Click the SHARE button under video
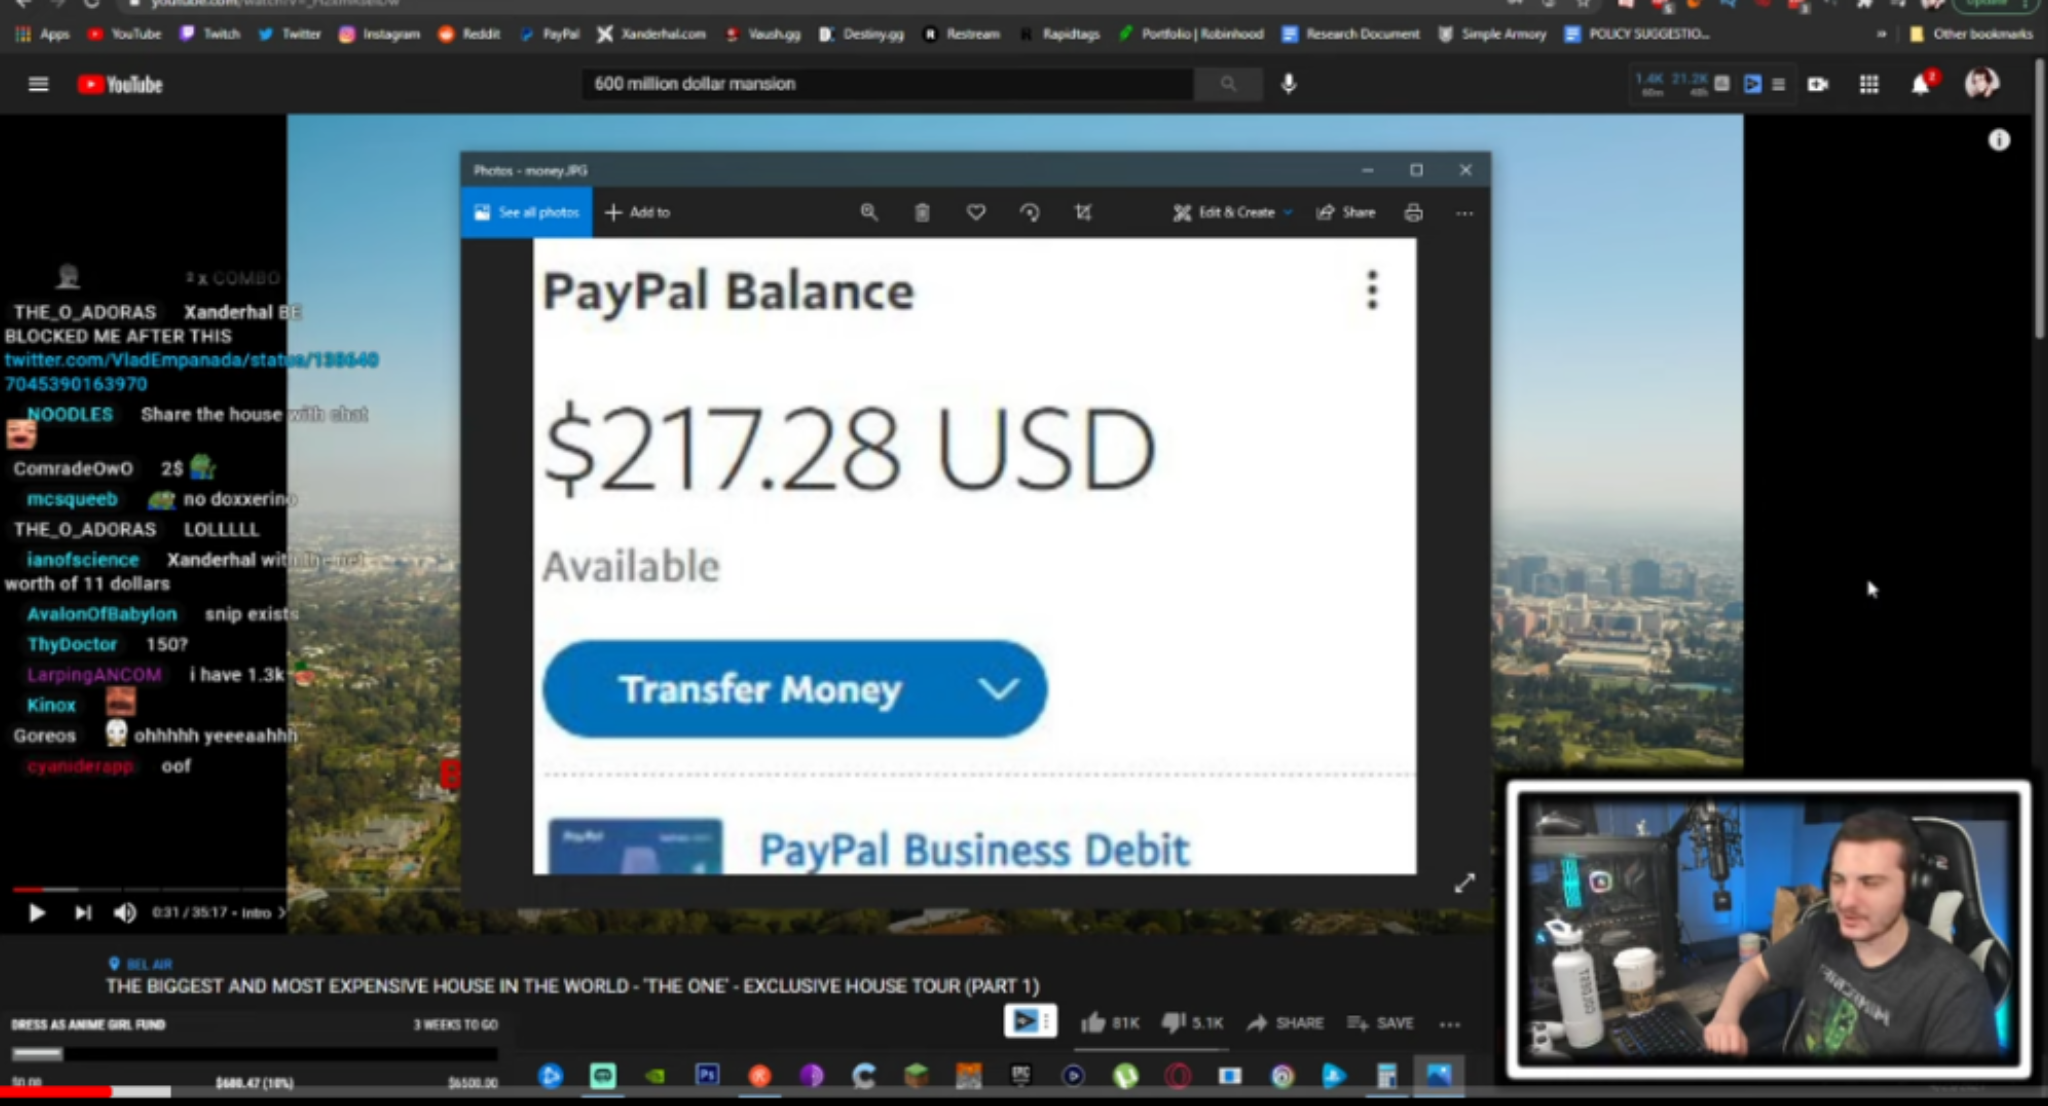This screenshot has width=2048, height=1106. 1286,1022
